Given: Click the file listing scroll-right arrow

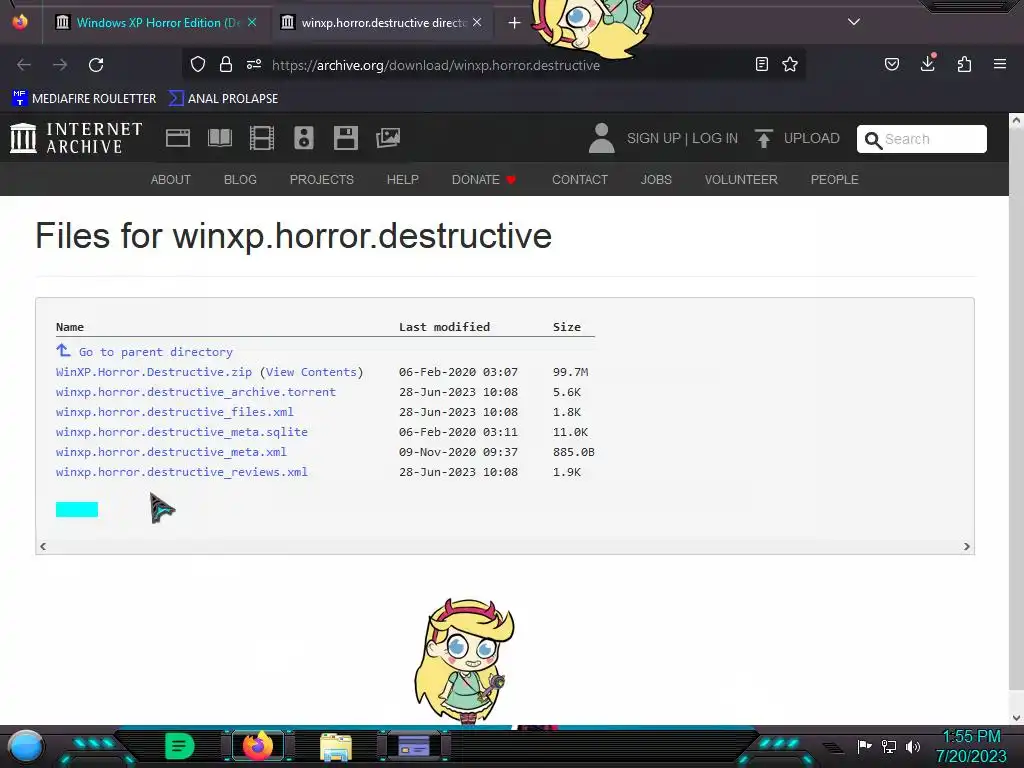Looking at the screenshot, I should pyautogui.click(x=967, y=547).
